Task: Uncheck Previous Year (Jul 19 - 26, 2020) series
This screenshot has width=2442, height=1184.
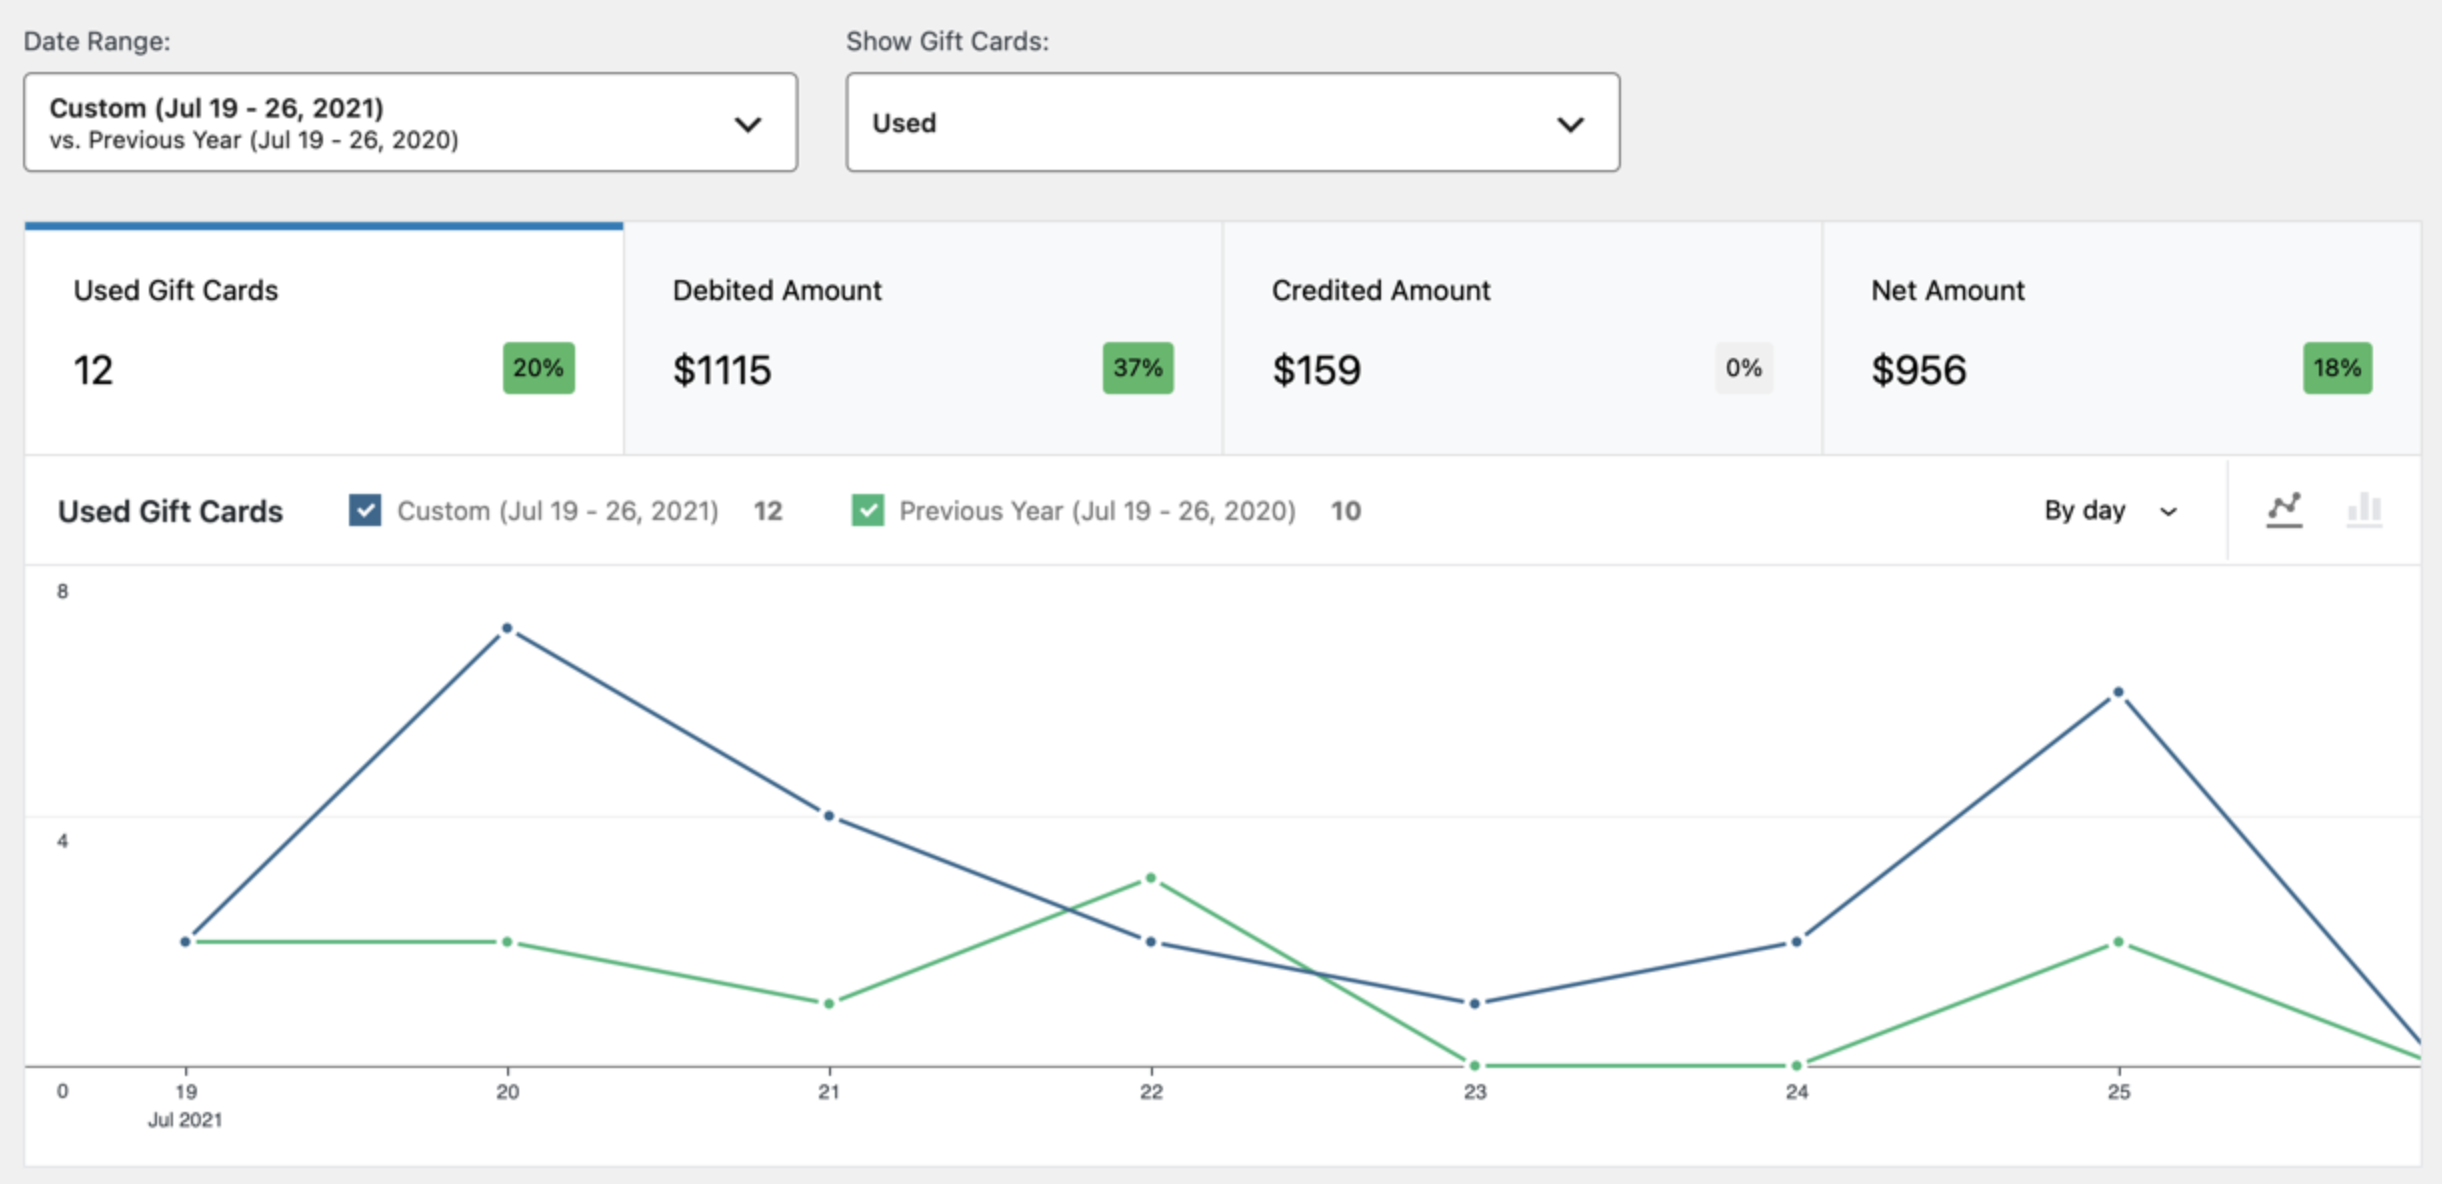Action: [868, 510]
